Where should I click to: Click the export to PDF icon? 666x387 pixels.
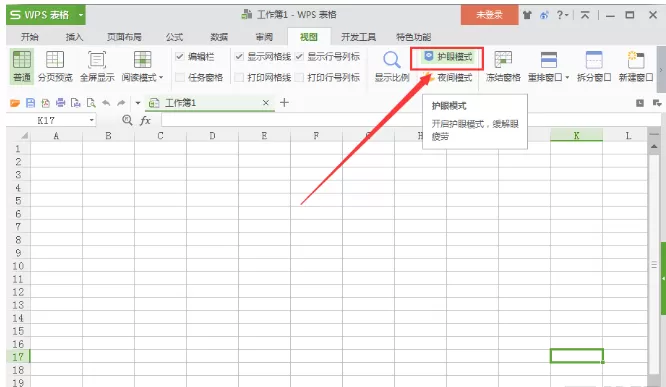coord(45,103)
